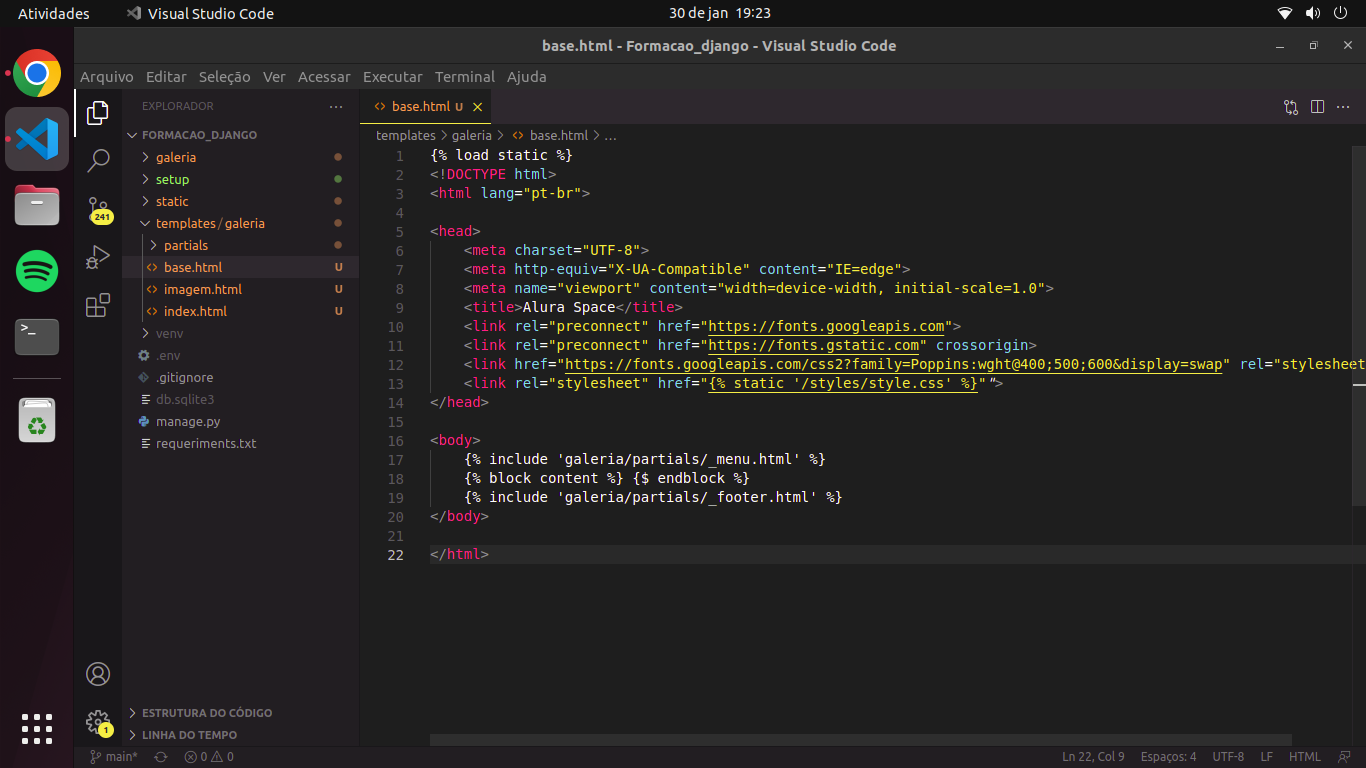Image resolution: width=1366 pixels, height=768 pixels.
Task: Change encoding via UTF-8 status item
Action: pyautogui.click(x=1228, y=757)
